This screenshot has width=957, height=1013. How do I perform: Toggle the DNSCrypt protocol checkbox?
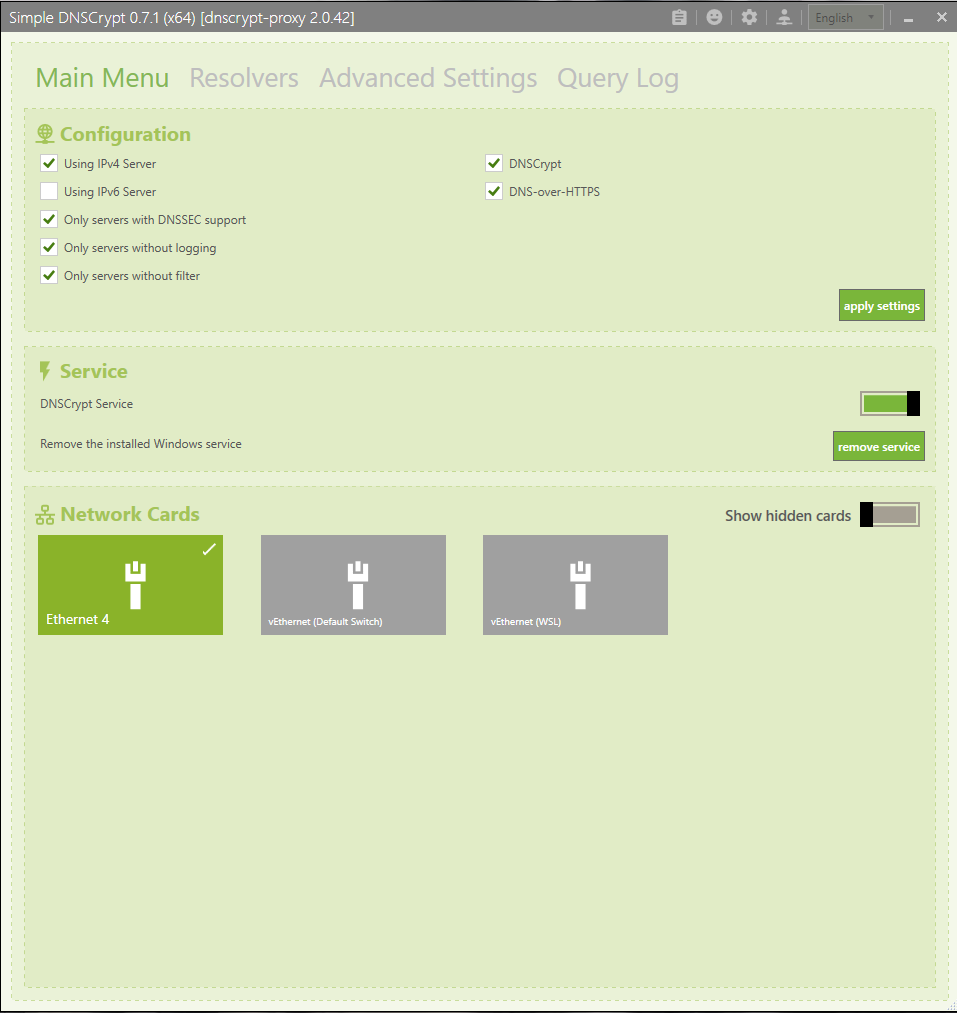coord(494,163)
